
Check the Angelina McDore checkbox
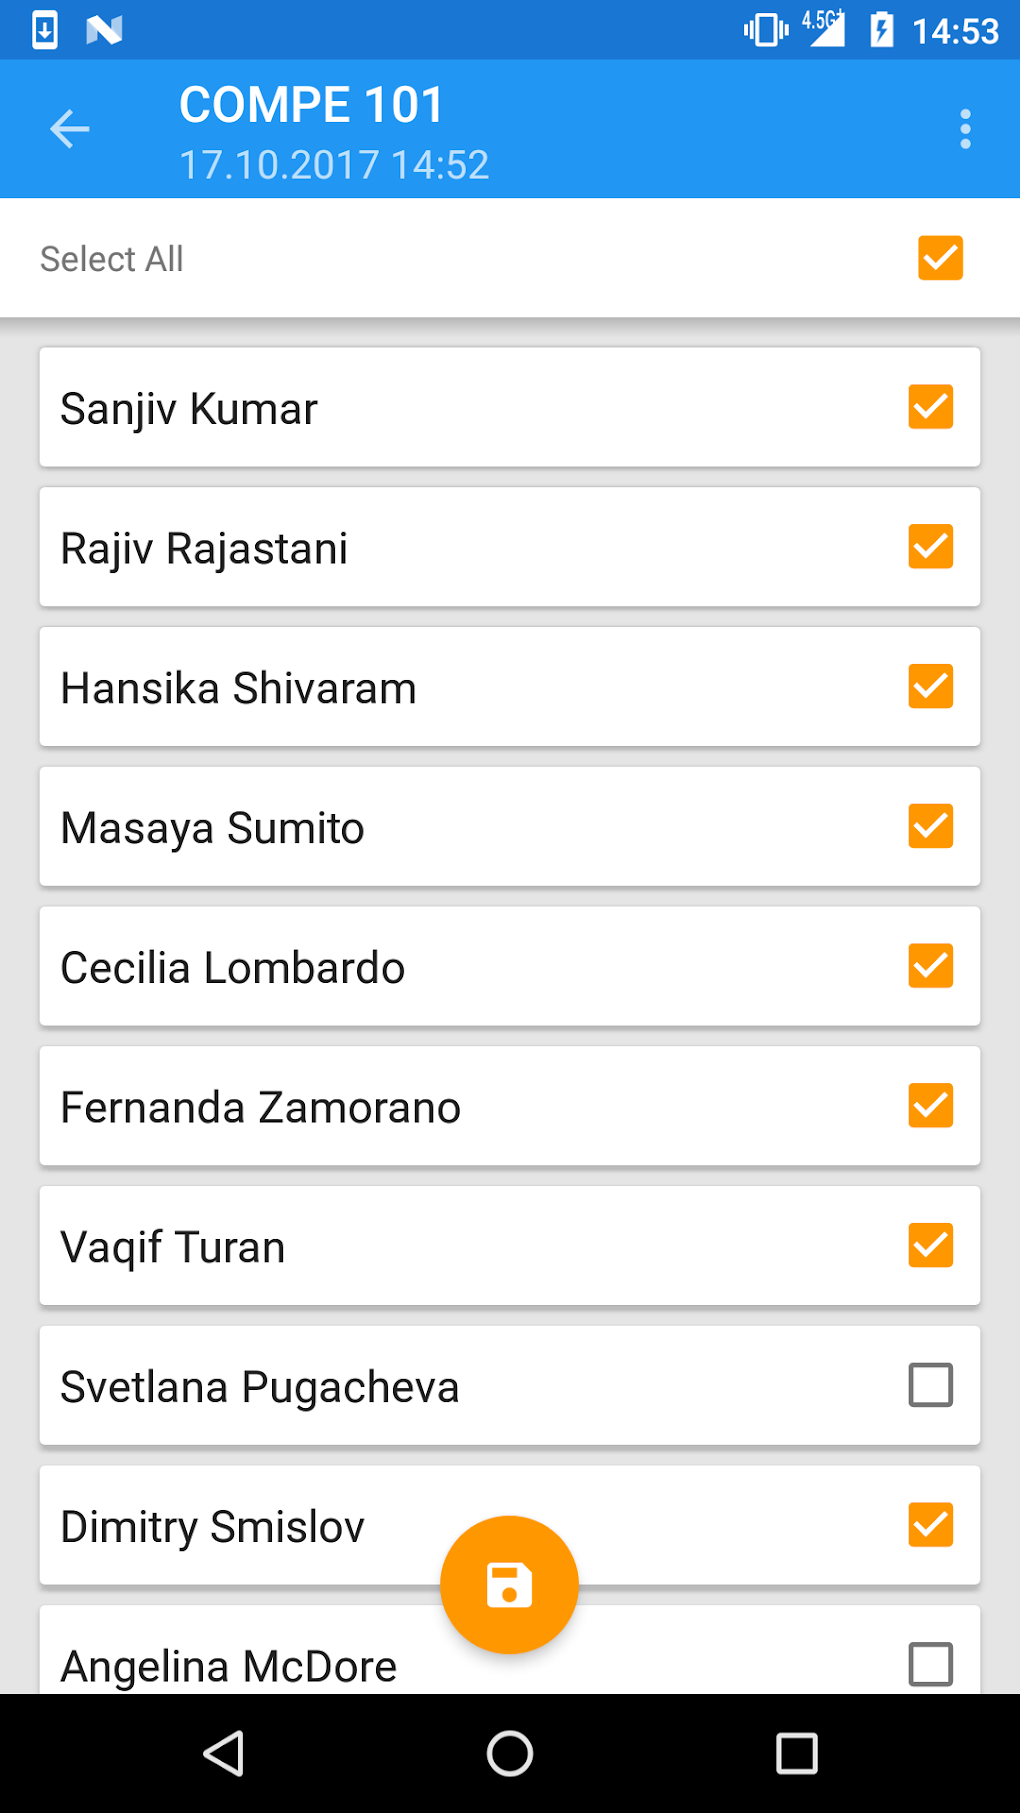coord(930,1664)
